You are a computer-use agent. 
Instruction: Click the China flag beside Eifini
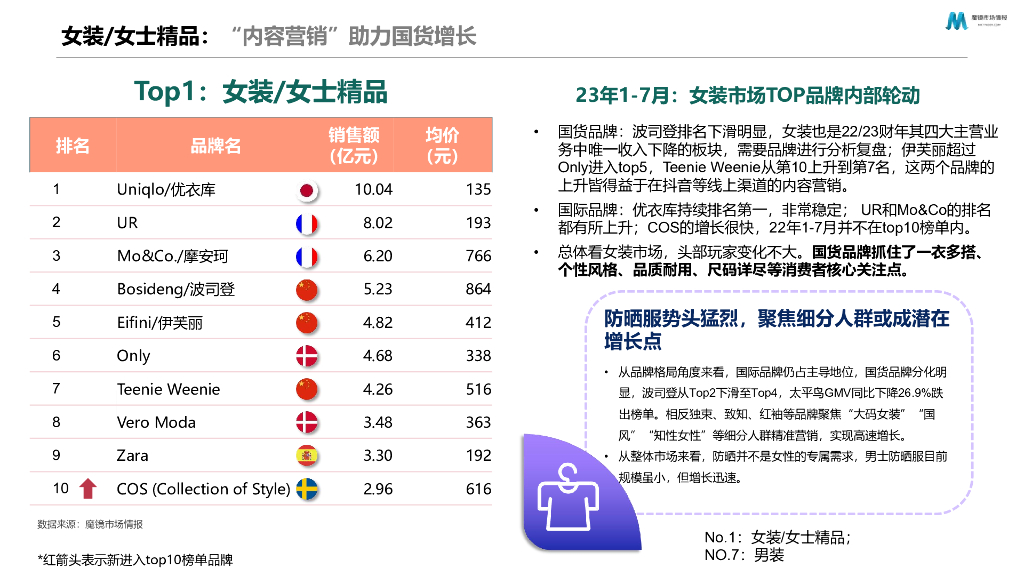[x=306, y=323]
